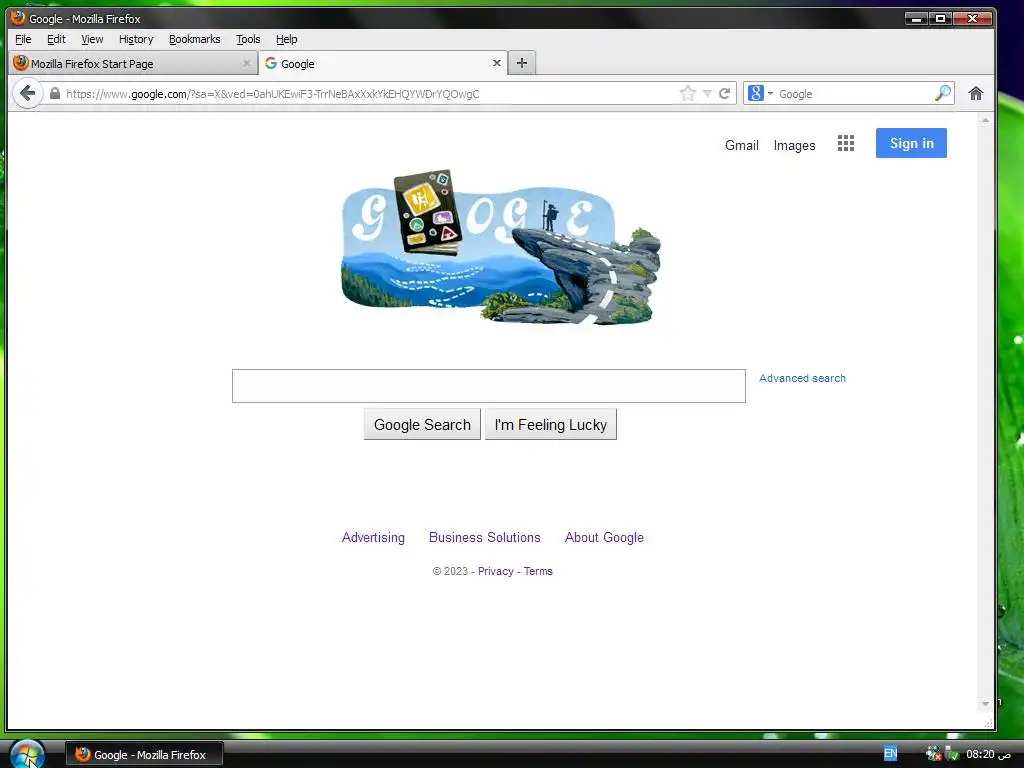Click the taskbar clock showing 08:20
1024x768 pixels.
pyautogui.click(x=988, y=754)
